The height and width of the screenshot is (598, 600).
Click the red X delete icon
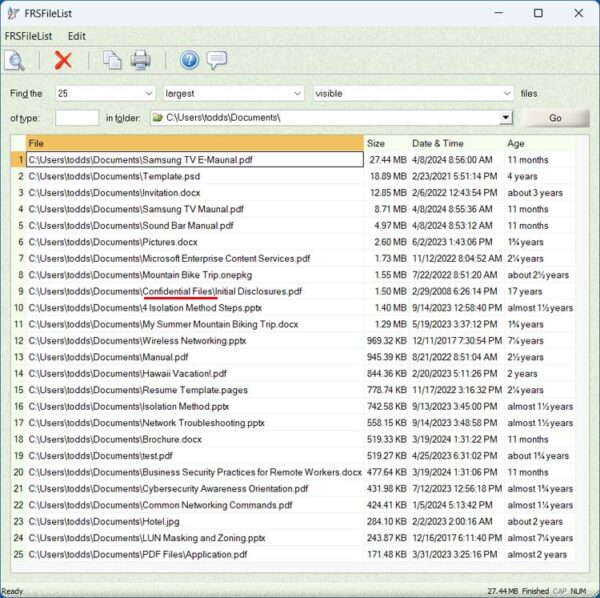(63, 60)
